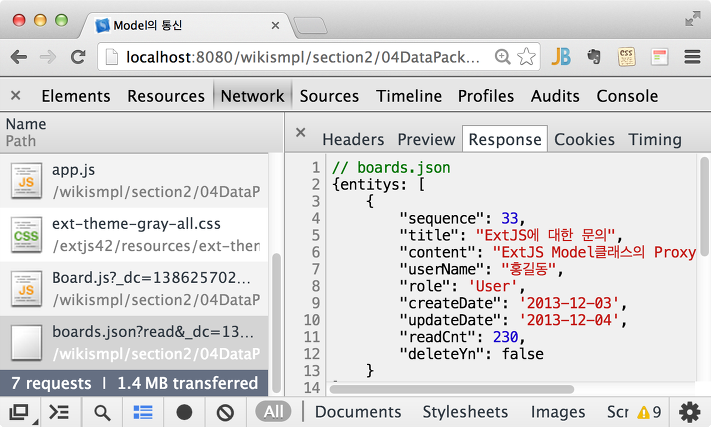Click the app.js JS file icon
This screenshot has height=427, width=711.
pos(26,181)
